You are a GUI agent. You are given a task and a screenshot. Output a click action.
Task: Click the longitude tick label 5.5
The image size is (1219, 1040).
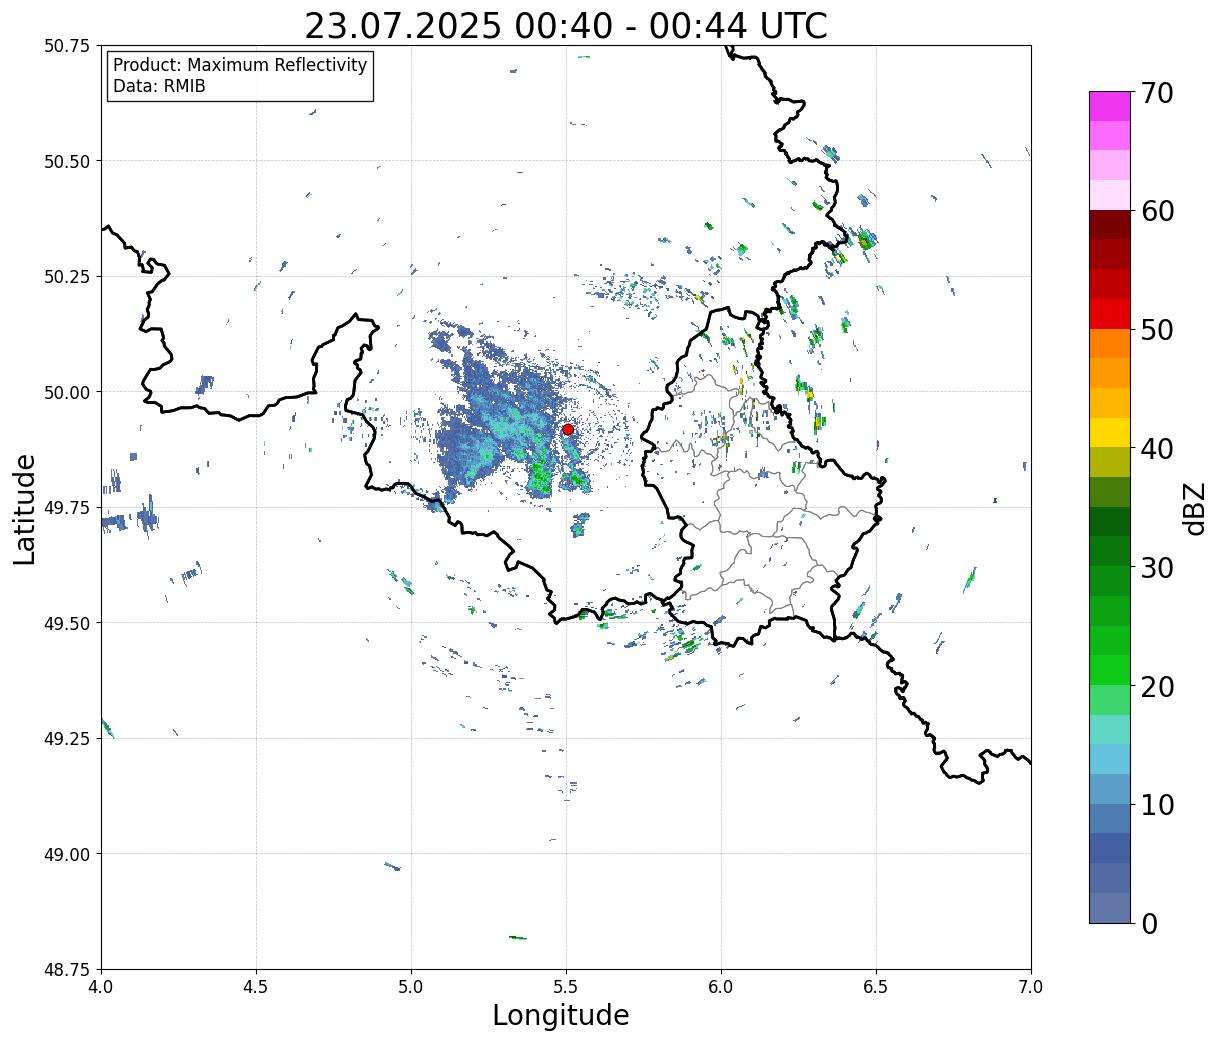coord(566,987)
